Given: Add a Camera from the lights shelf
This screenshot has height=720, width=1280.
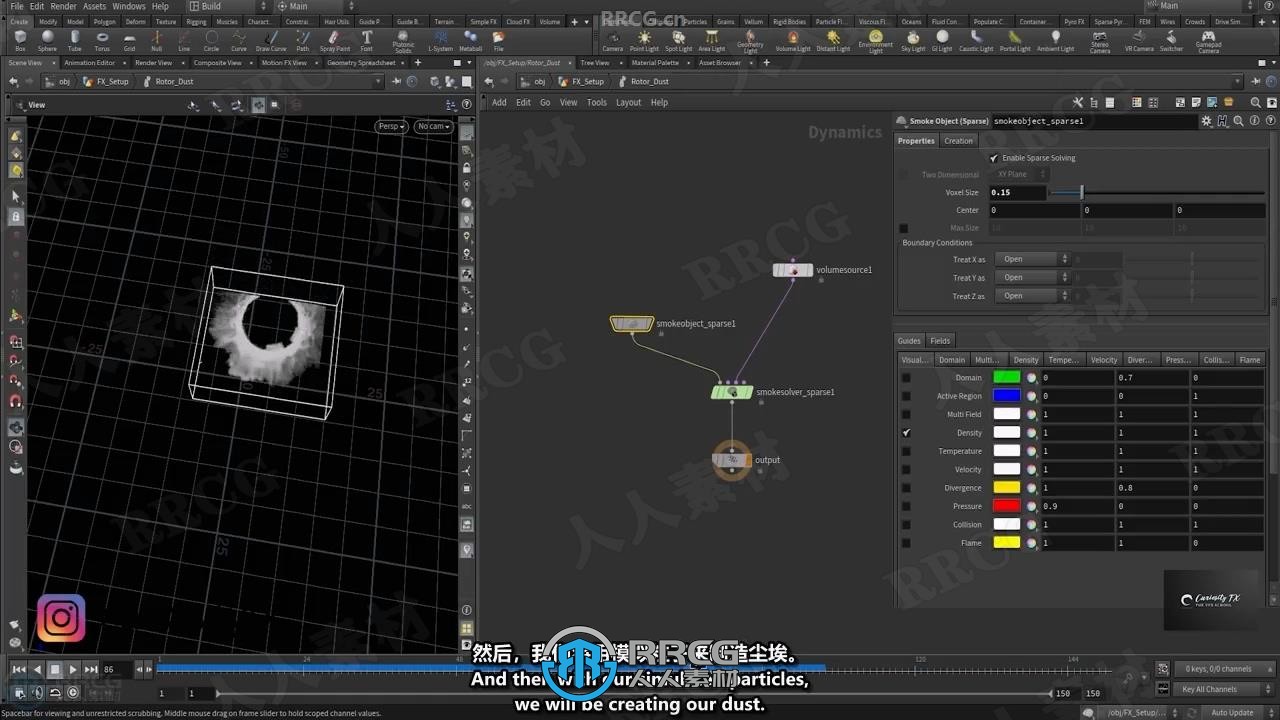Looking at the screenshot, I should click(x=612, y=41).
